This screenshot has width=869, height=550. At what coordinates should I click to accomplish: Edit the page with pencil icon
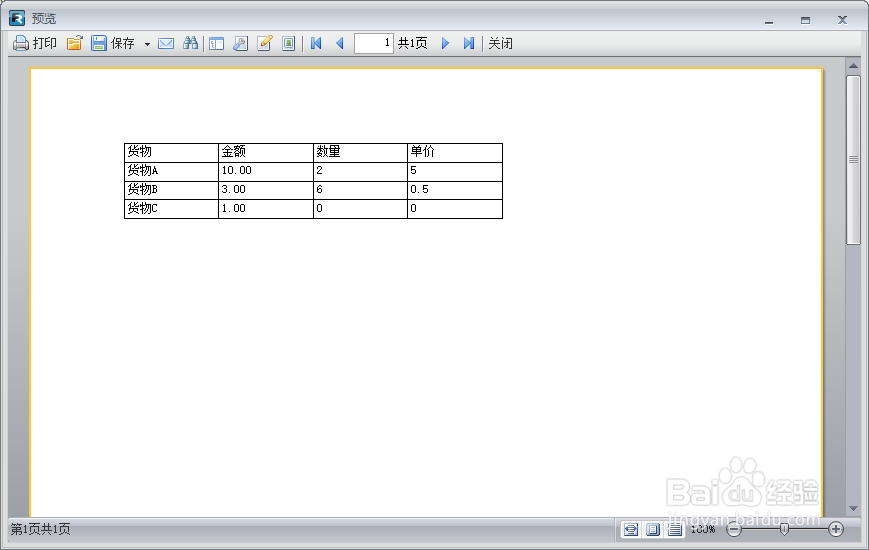(x=265, y=43)
